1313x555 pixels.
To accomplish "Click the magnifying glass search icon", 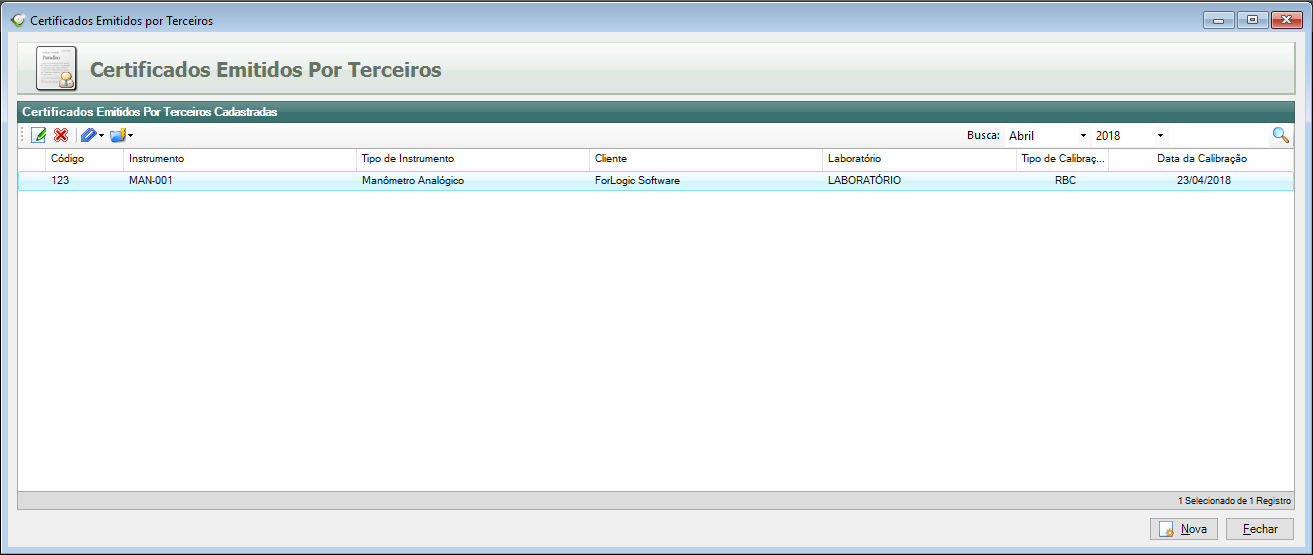I will (1280, 135).
